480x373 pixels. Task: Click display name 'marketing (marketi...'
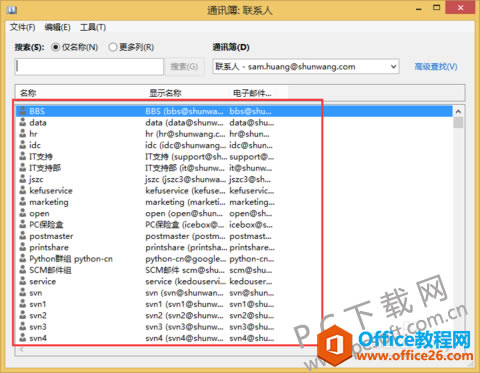point(185,202)
